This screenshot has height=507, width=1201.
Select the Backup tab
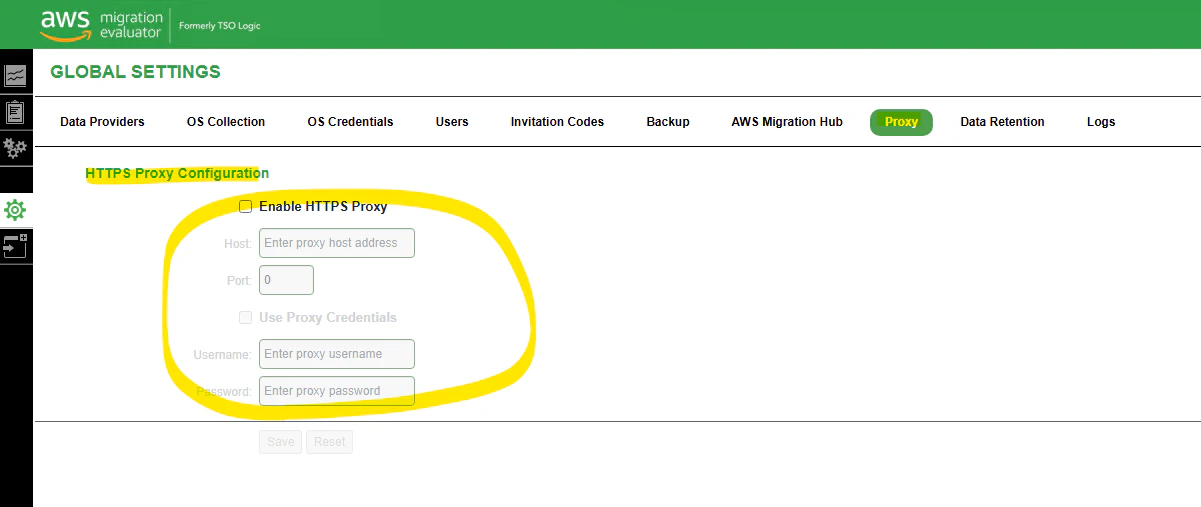tap(668, 122)
